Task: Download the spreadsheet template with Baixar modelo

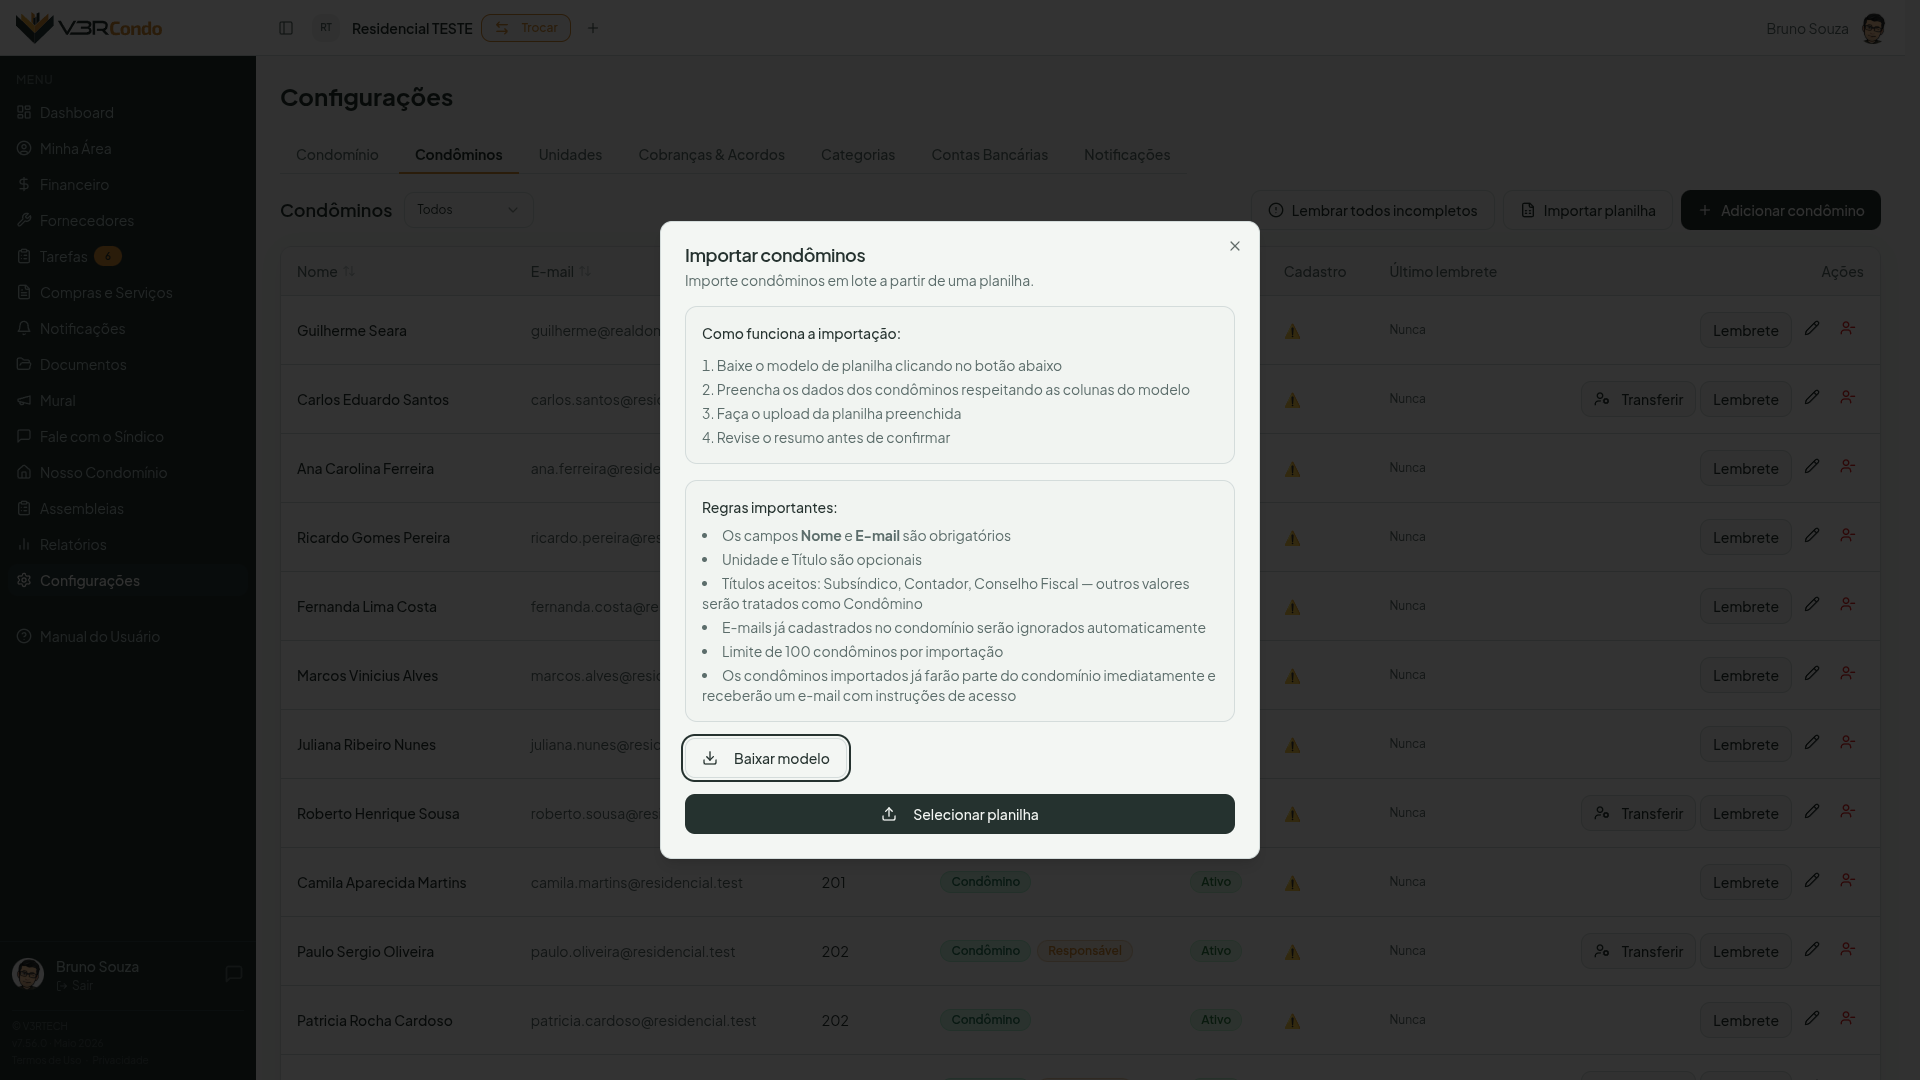Action: (766, 758)
